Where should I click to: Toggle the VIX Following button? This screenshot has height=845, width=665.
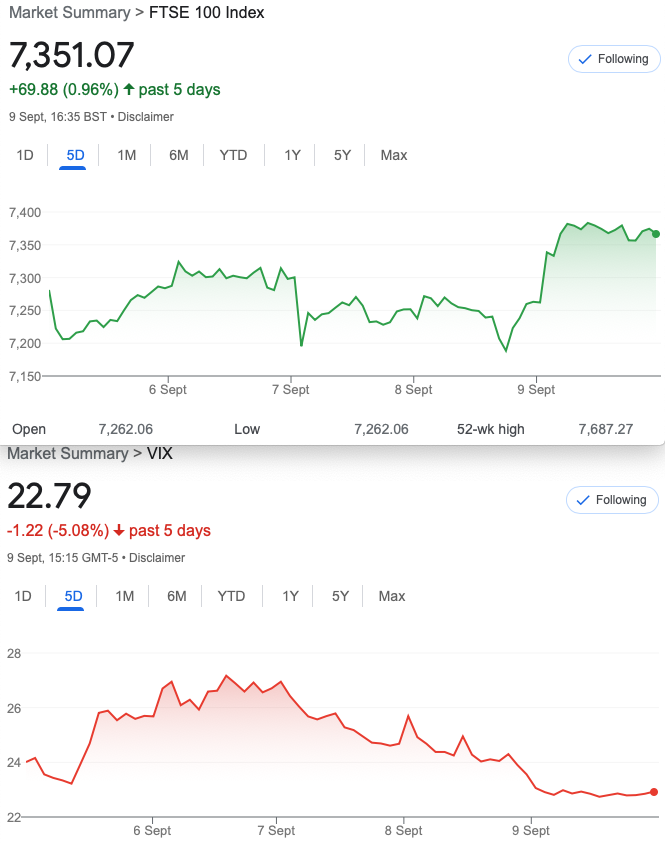coord(613,500)
